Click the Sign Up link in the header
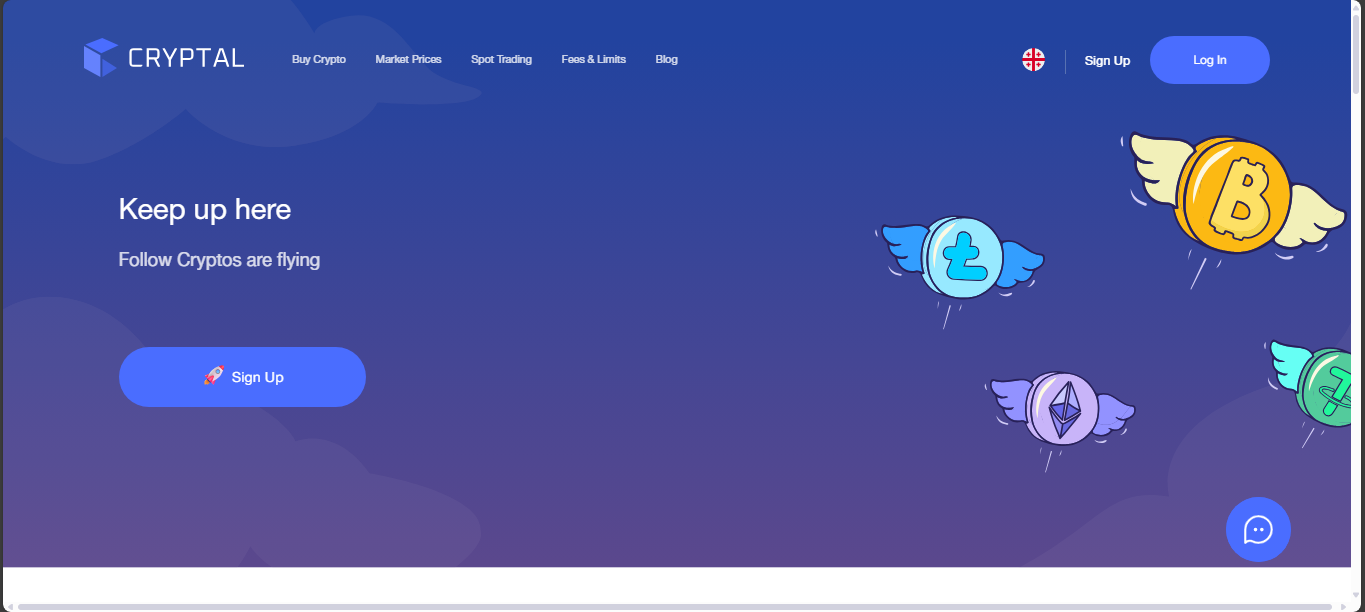 coord(1107,61)
